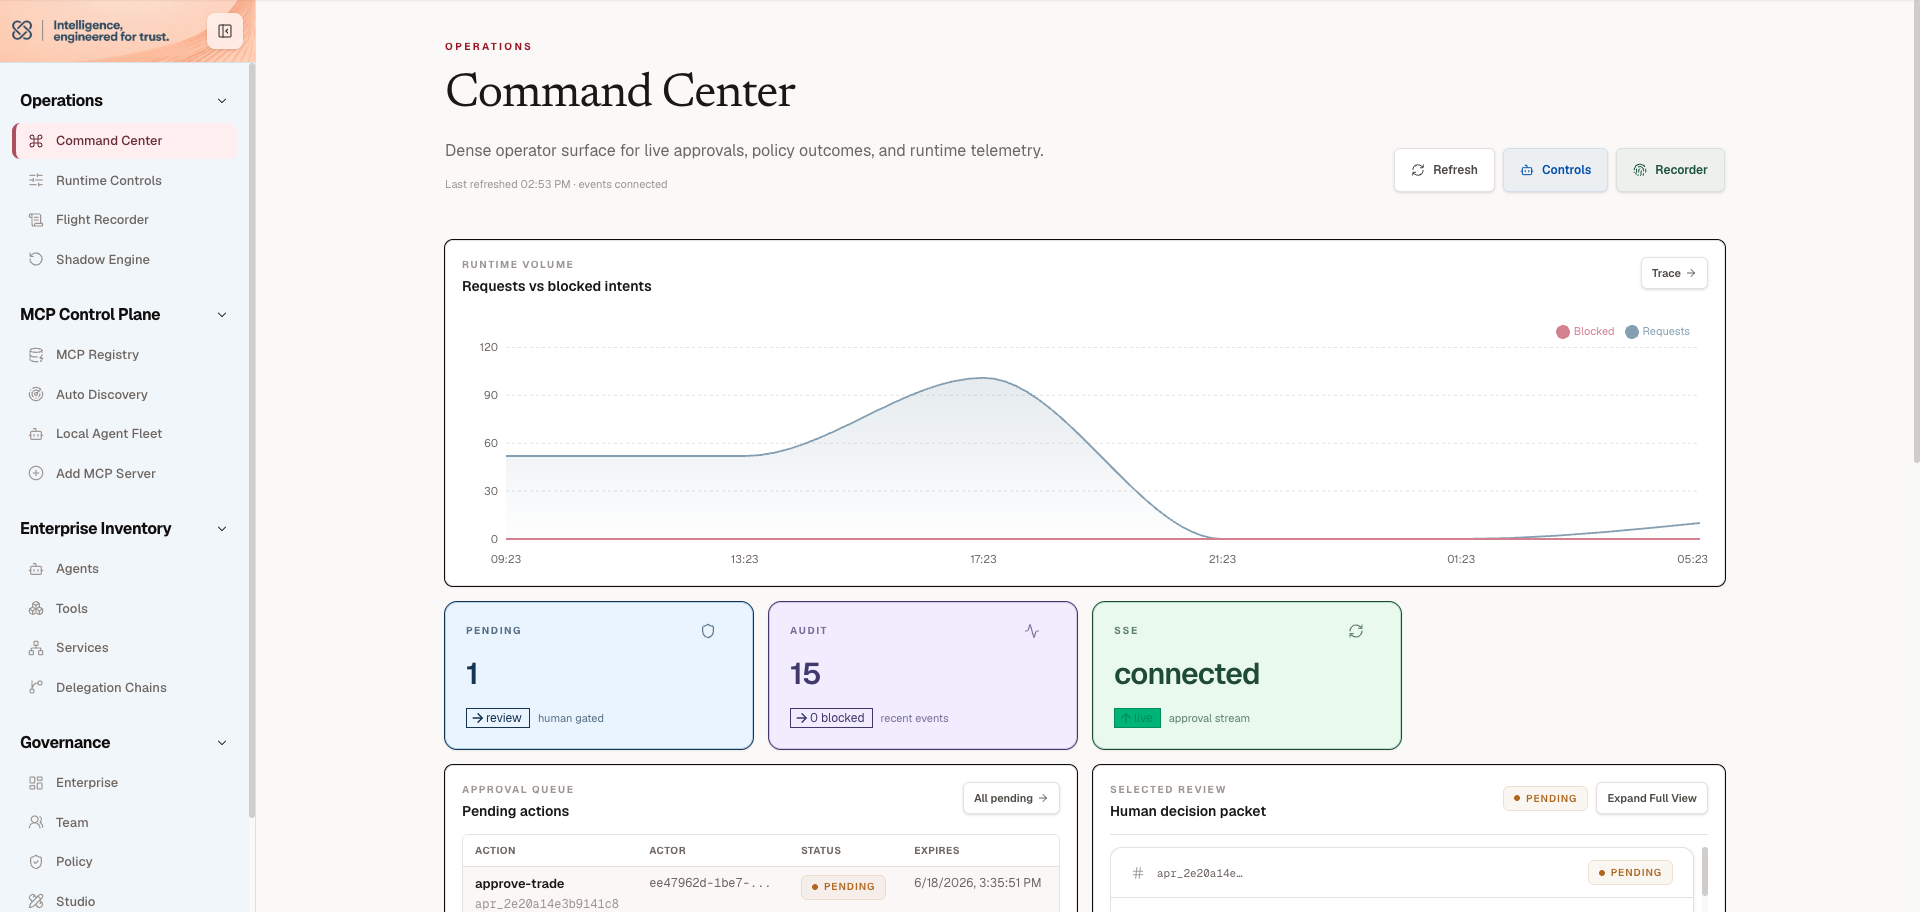
Task: Collapse the Operations section chevron
Action: click(222, 101)
